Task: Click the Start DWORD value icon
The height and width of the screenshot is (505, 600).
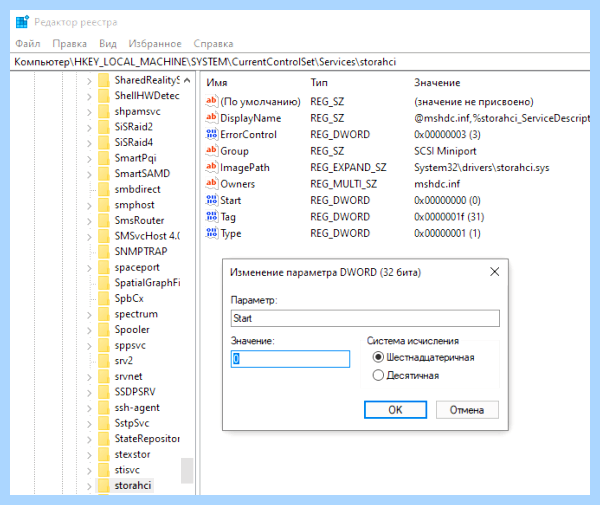Action: (212, 200)
